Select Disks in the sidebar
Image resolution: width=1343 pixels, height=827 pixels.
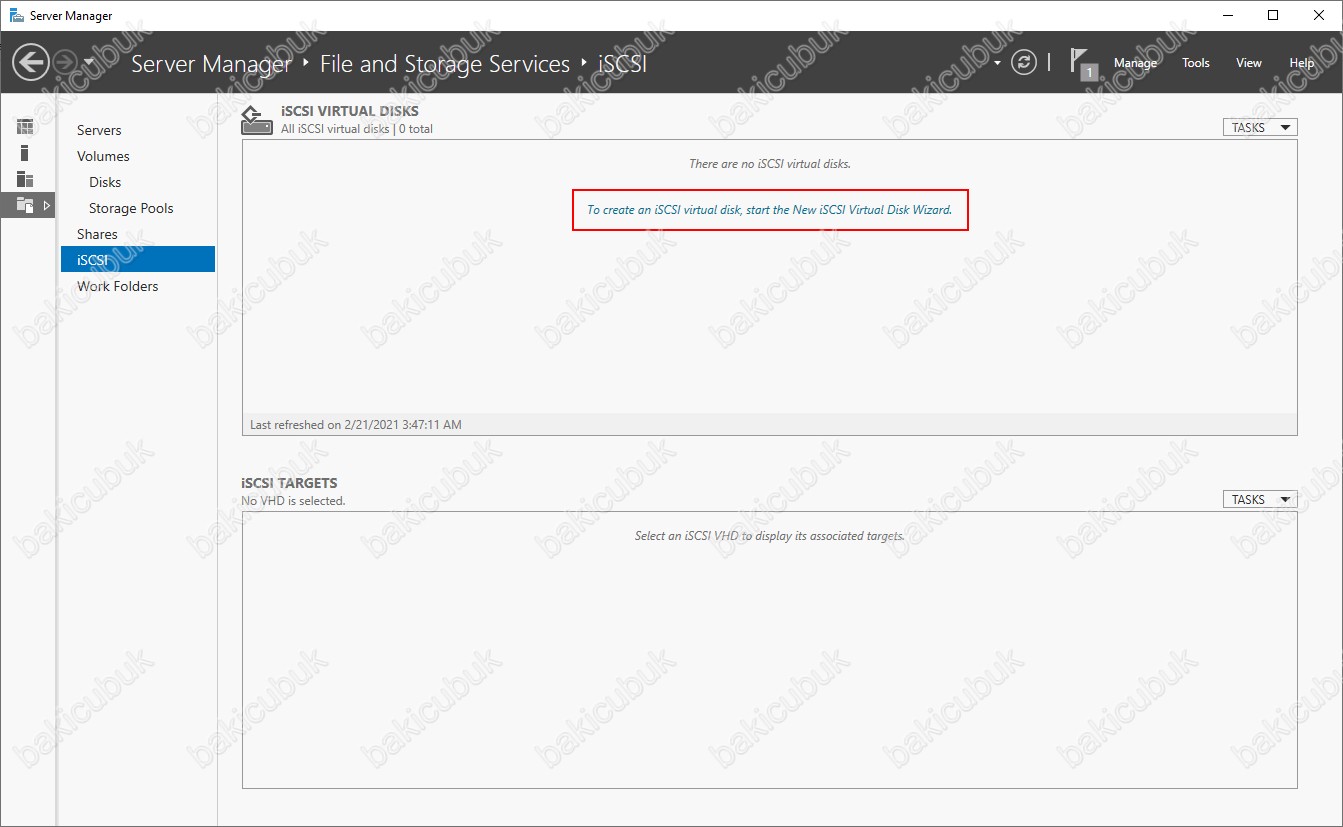pyautogui.click(x=105, y=182)
